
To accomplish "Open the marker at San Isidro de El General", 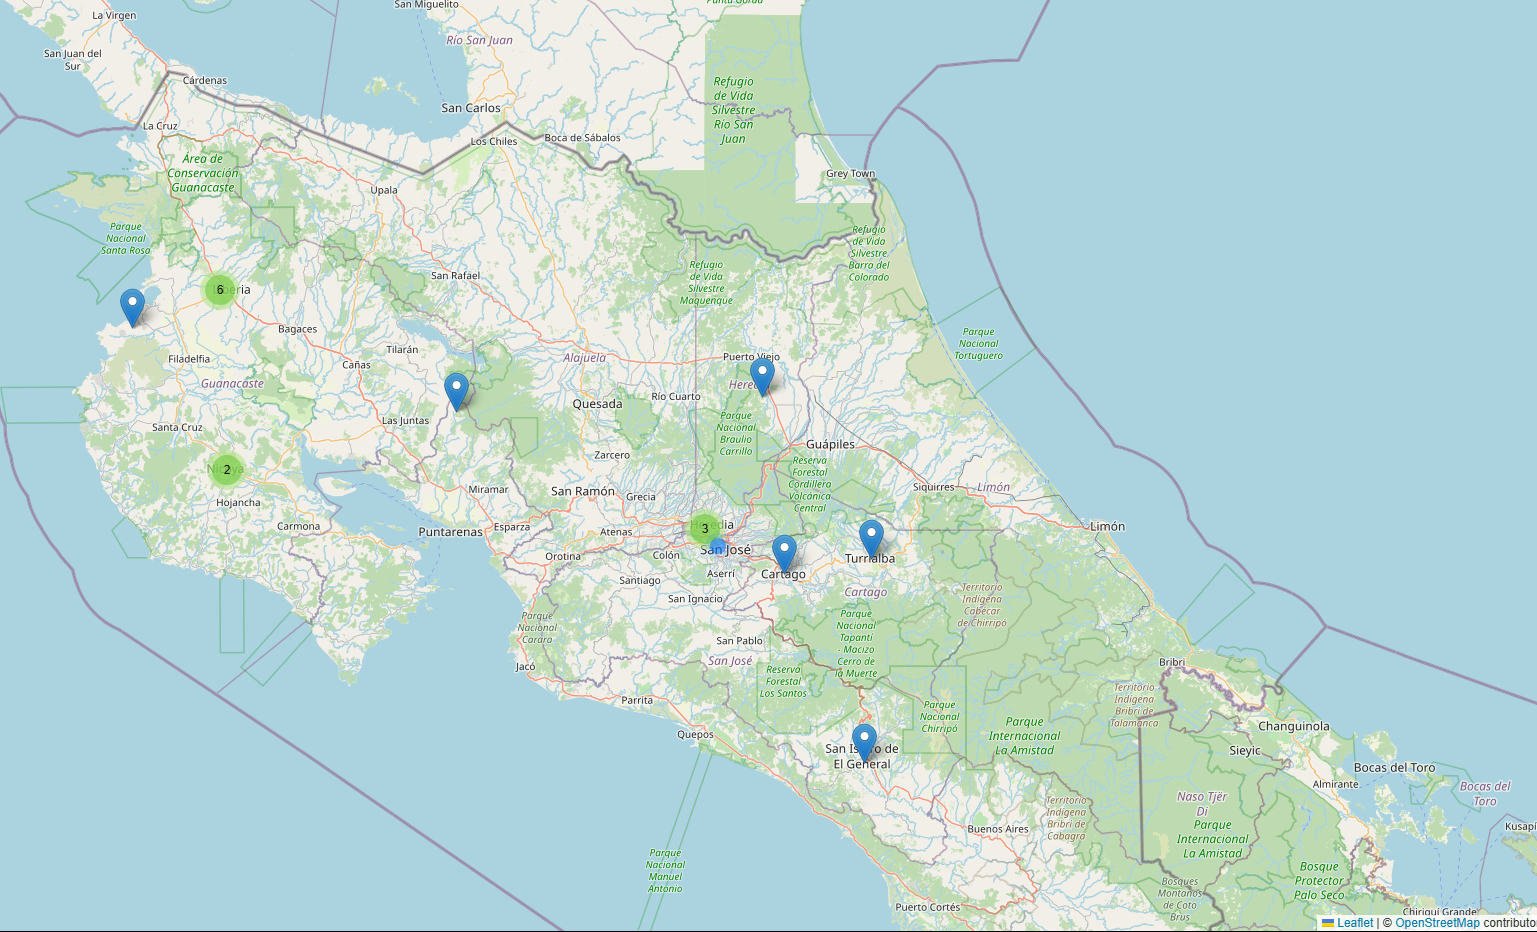I will (x=864, y=742).
